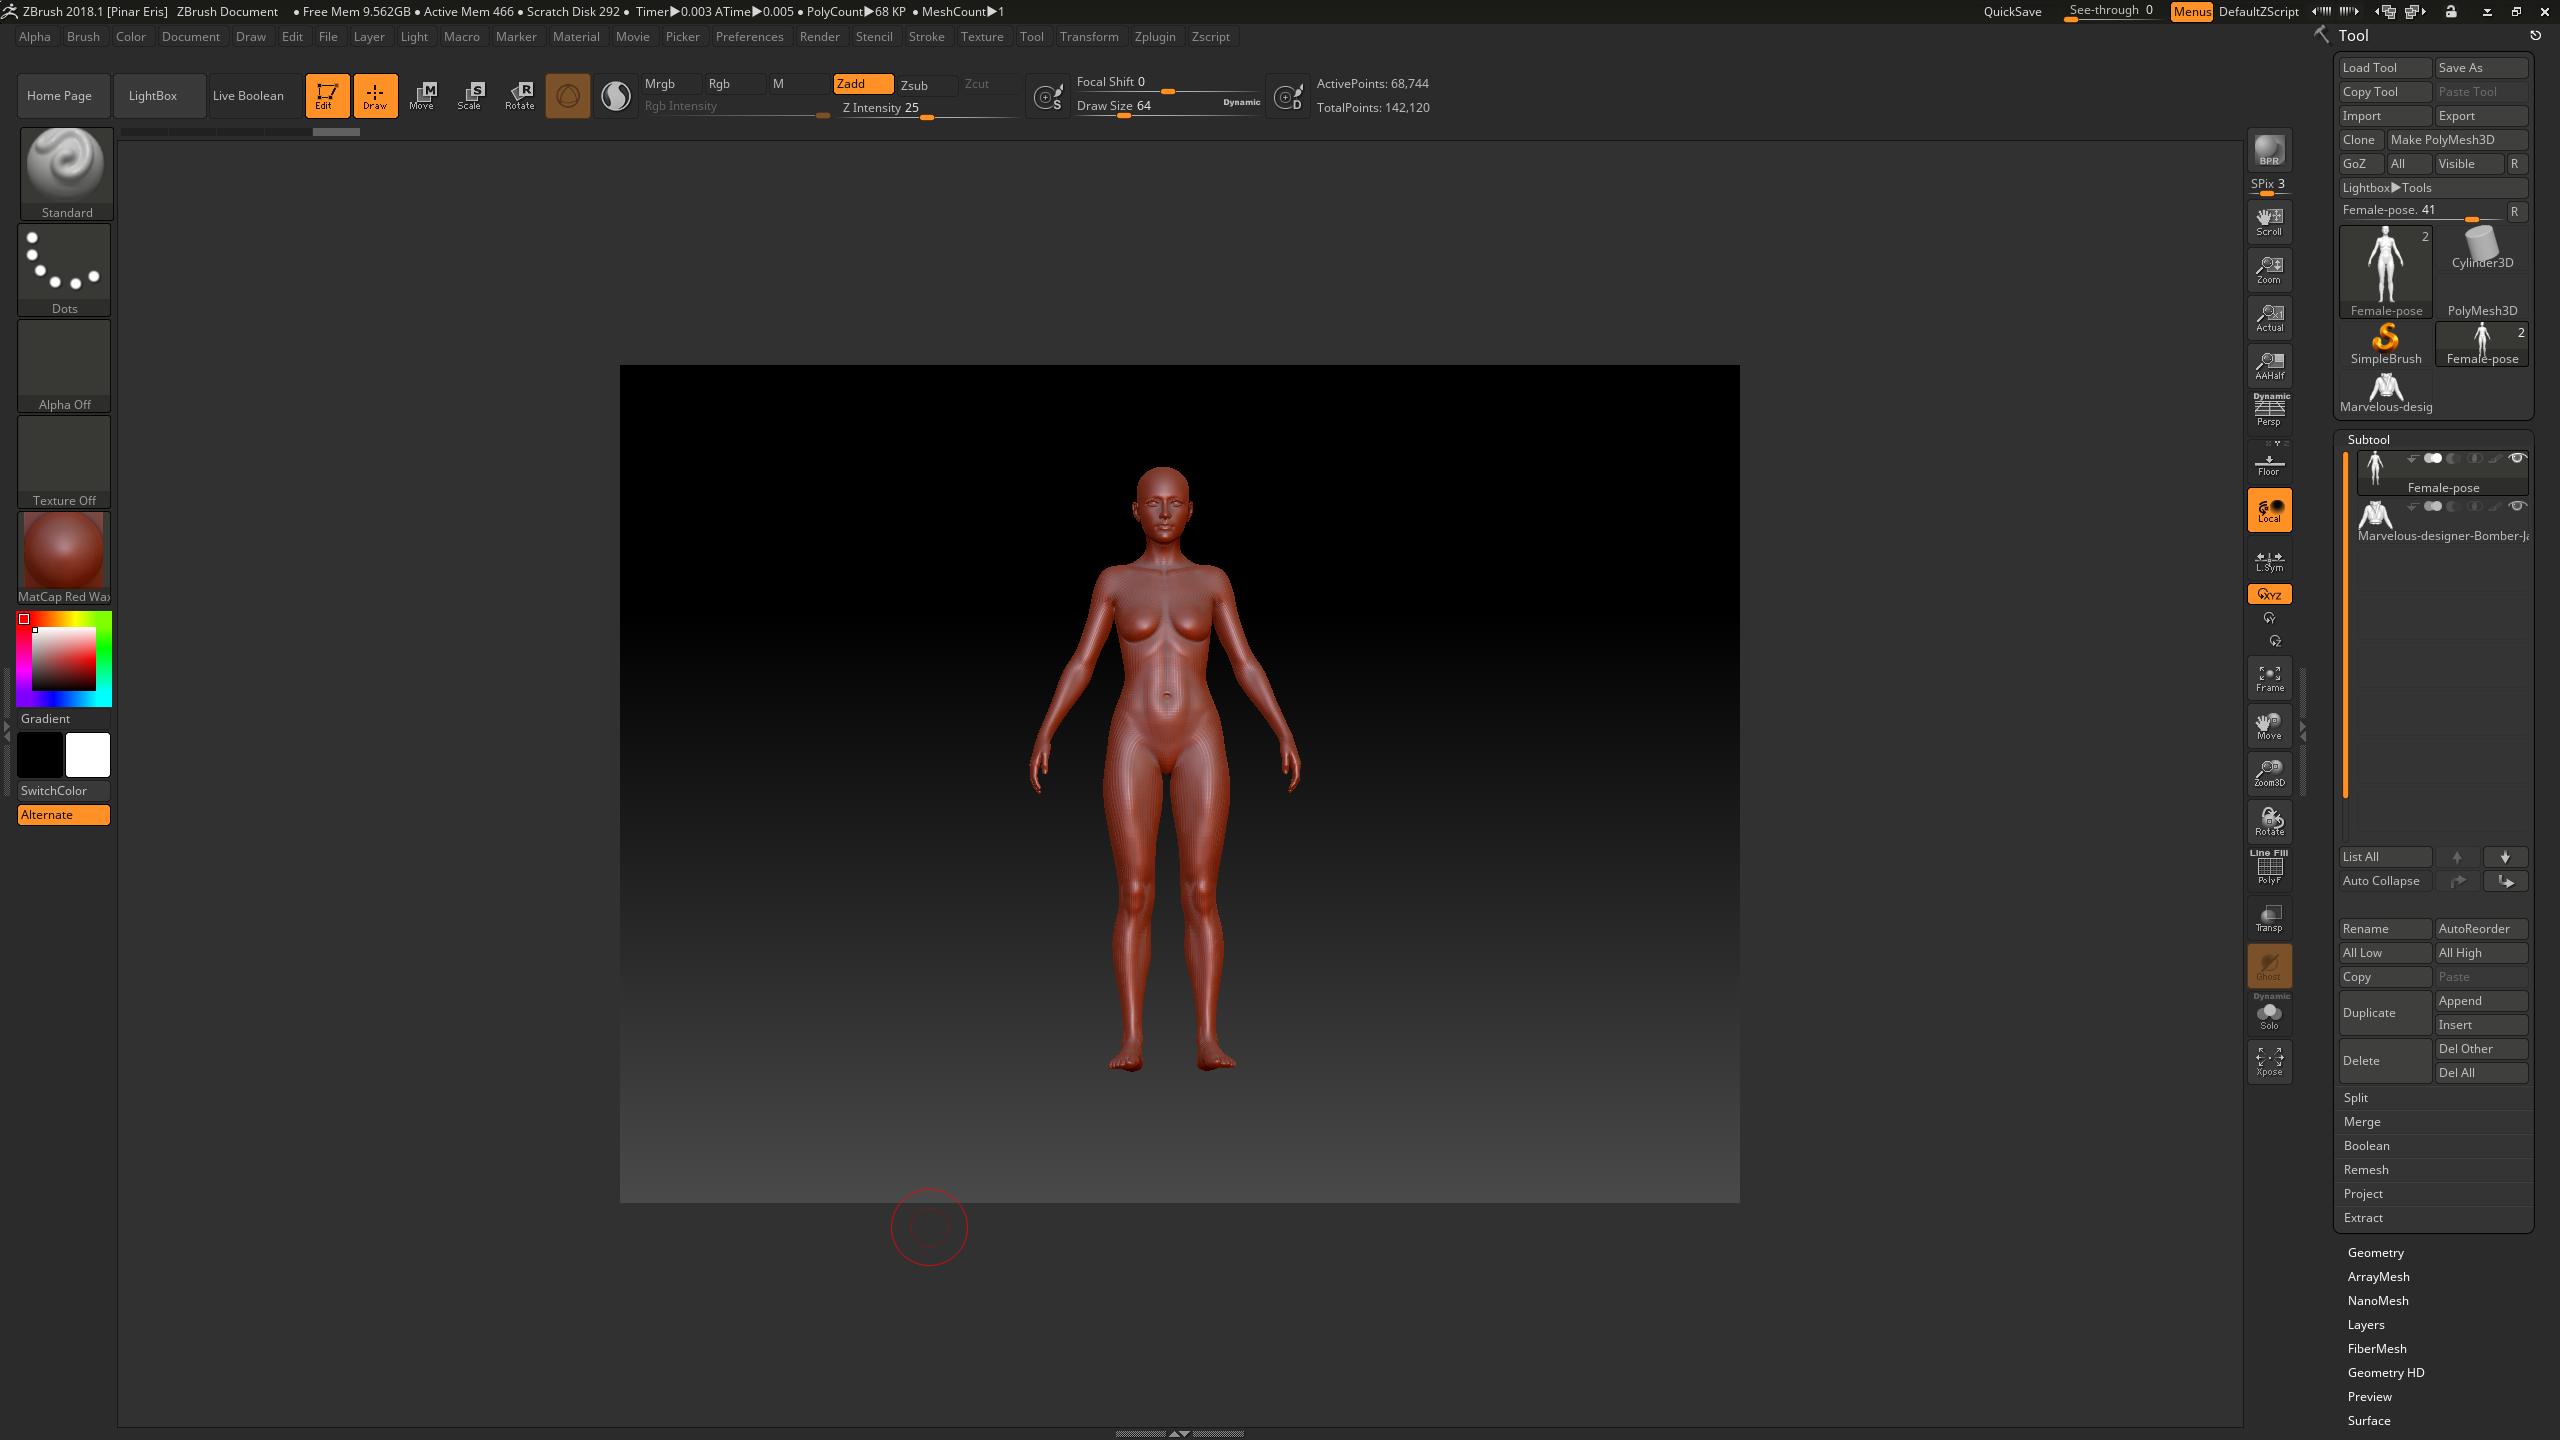Viewport: 2560px width, 1440px height.
Task: Hide the Female-pose subtool with eye icon
Action: click(2517, 458)
